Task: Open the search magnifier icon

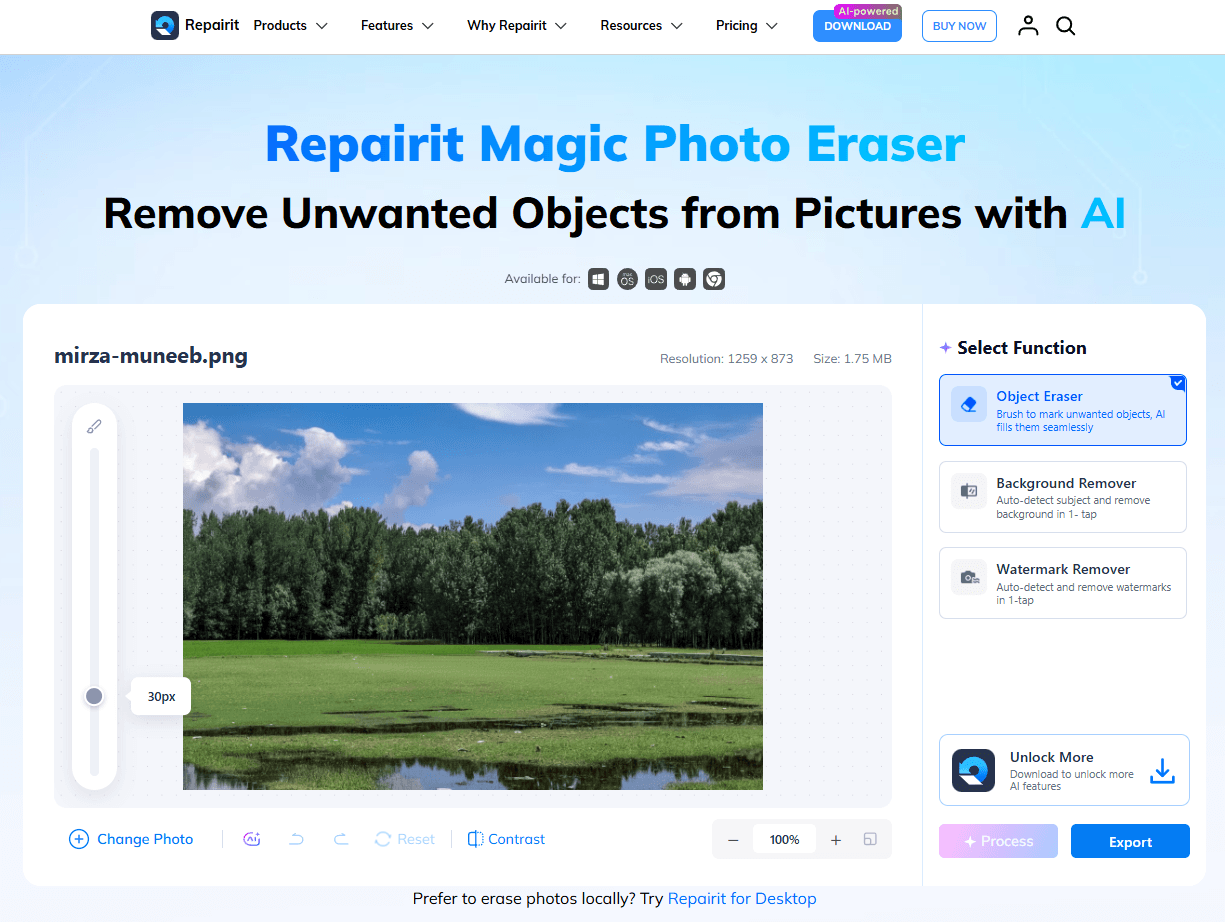Action: pos(1066,26)
